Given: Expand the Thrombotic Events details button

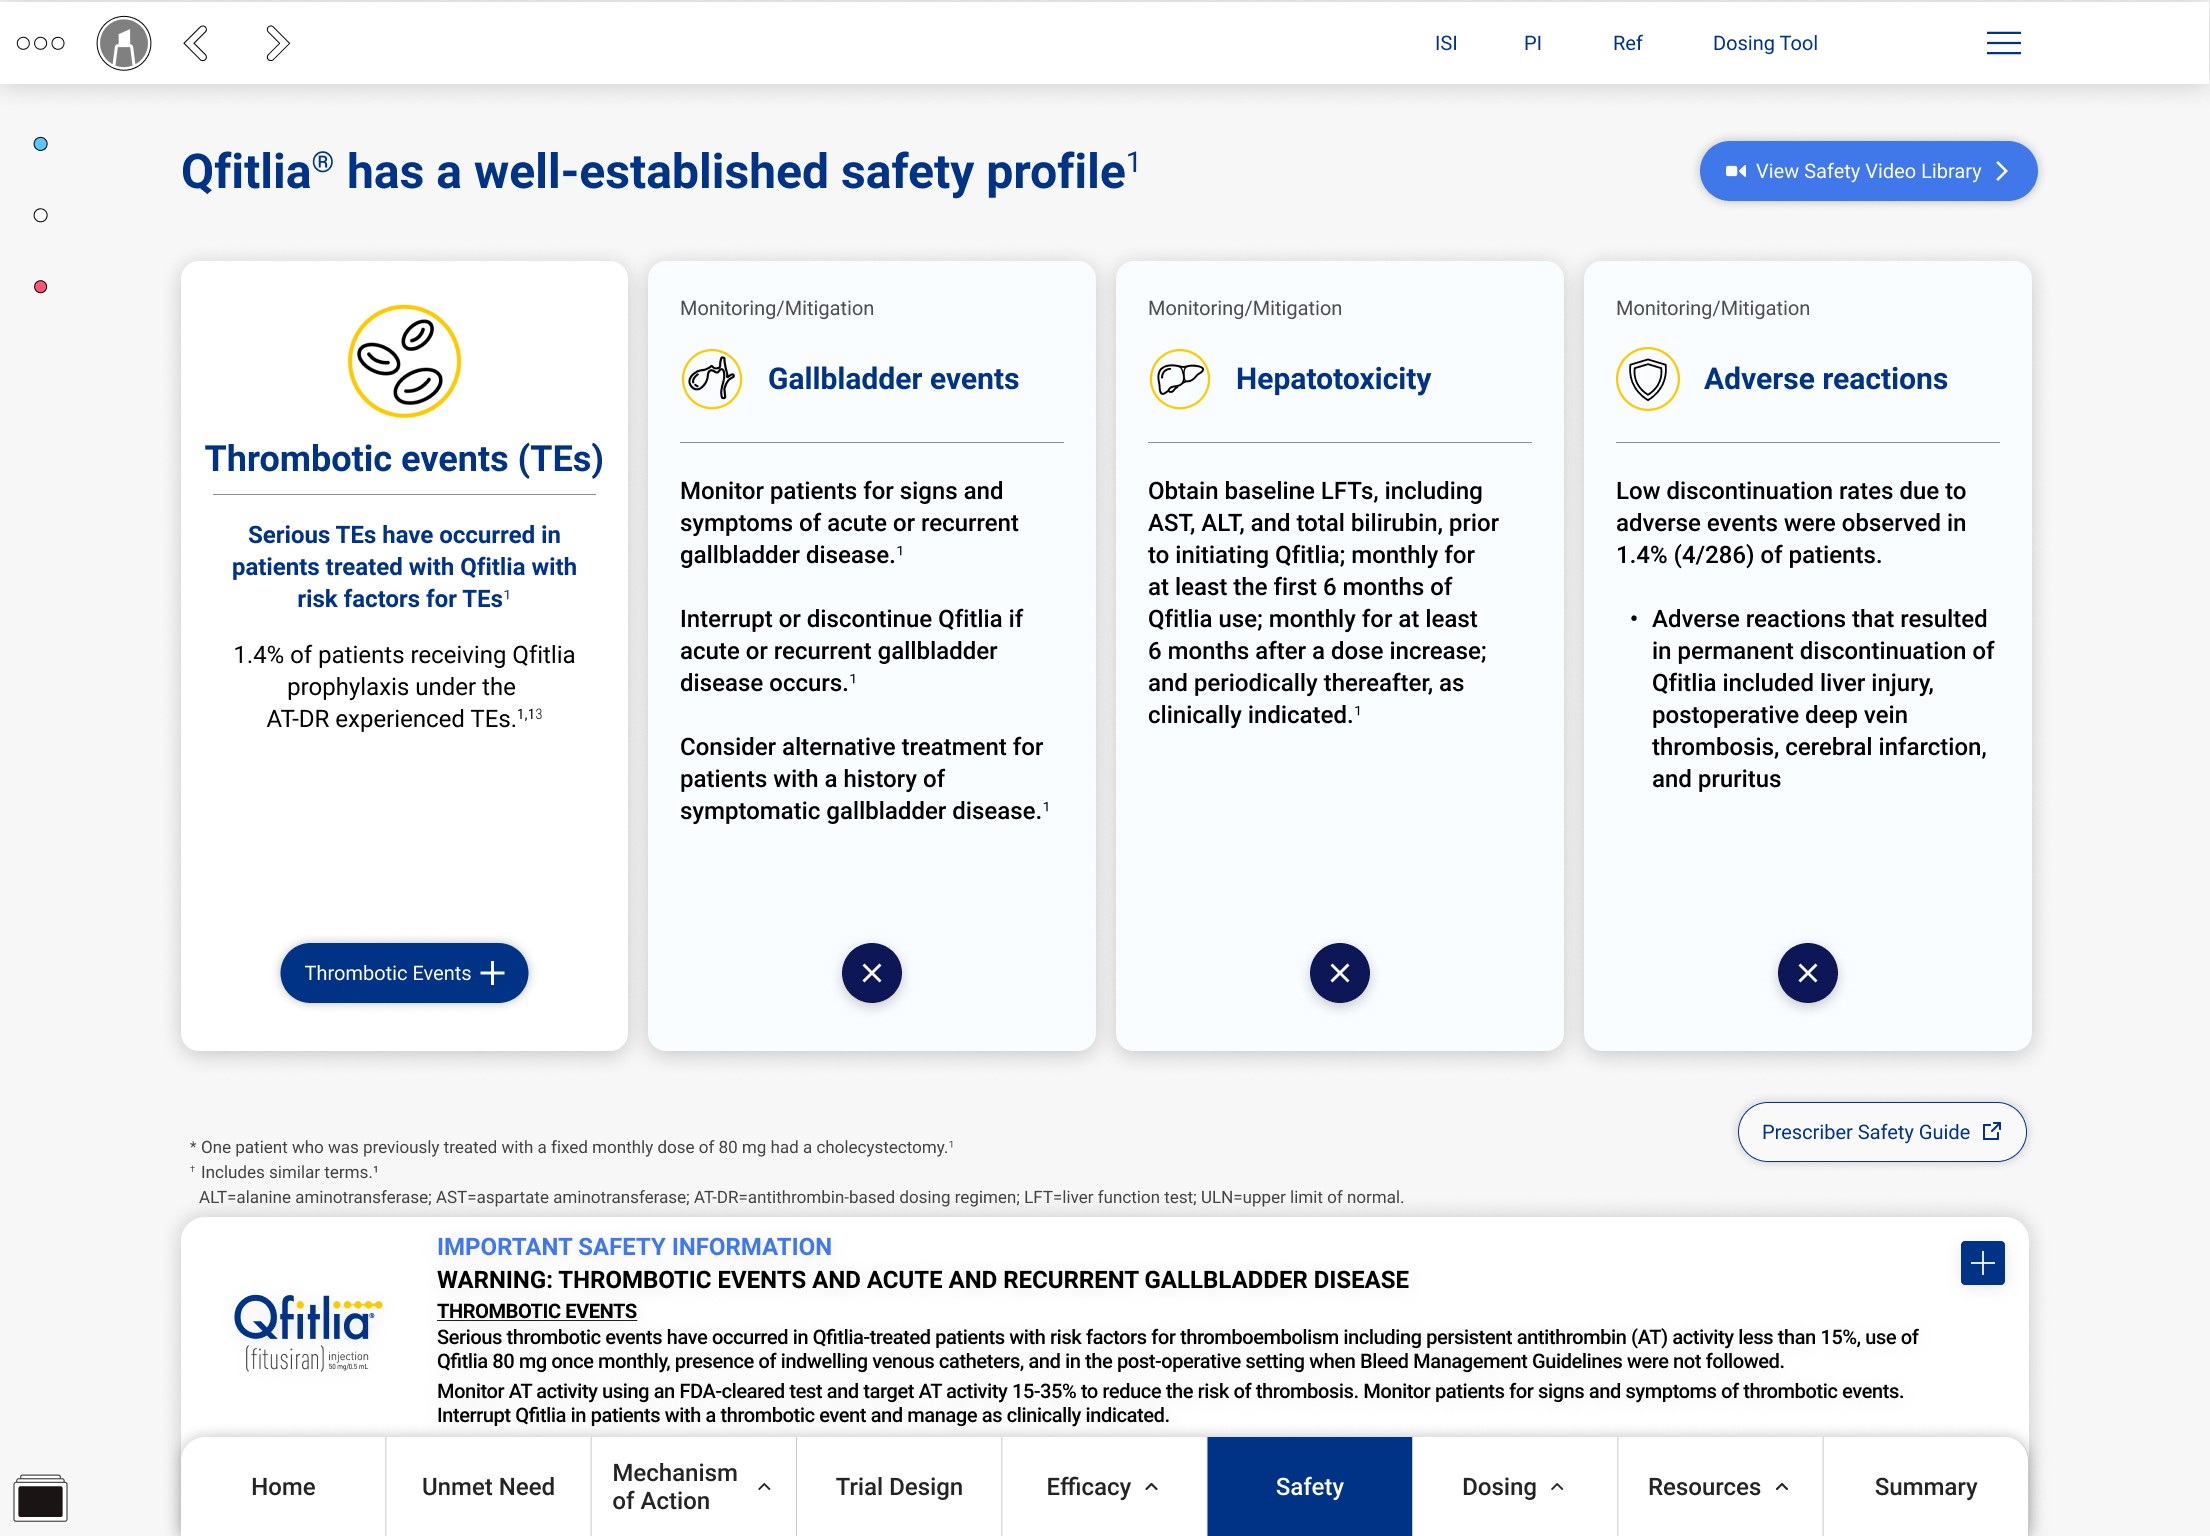Looking at the screenshot, I should point(404,973).
